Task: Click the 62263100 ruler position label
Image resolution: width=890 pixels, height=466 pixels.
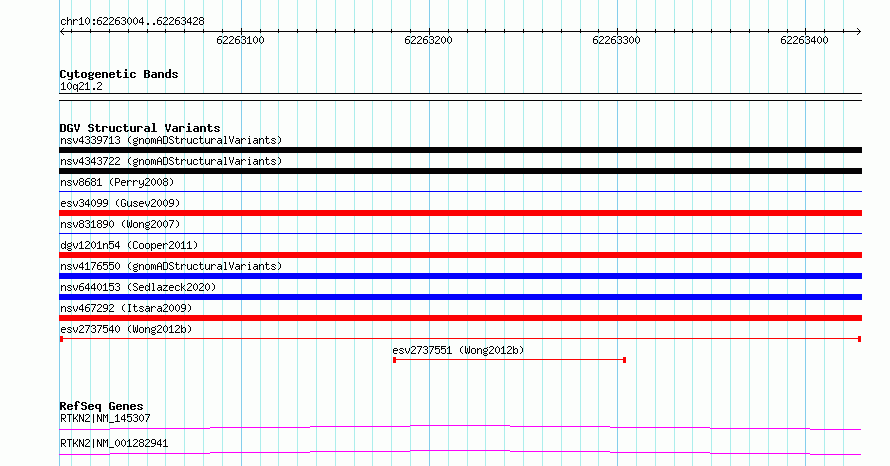Action: [240, 40]
